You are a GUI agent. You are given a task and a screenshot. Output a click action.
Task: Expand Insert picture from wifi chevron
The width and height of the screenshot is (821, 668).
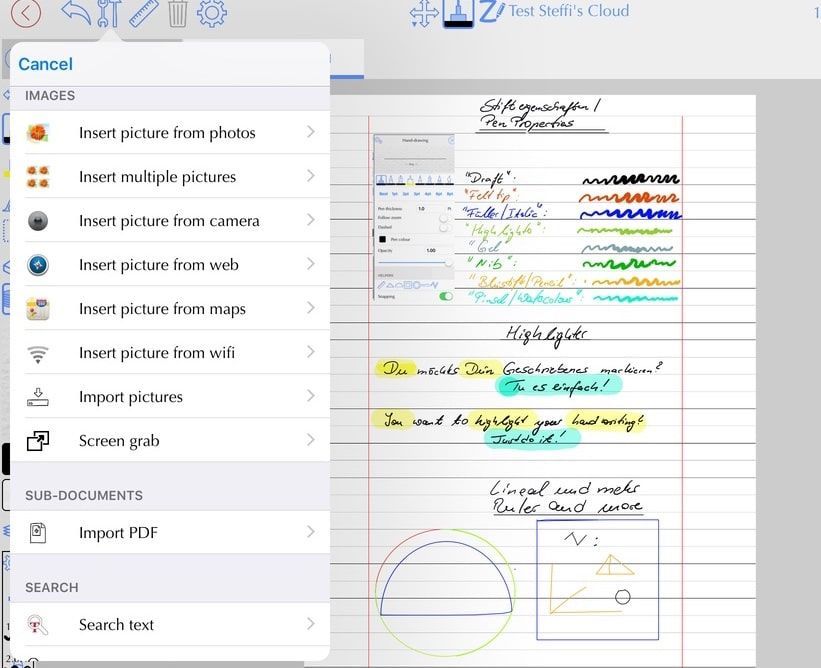coord(311,353)
